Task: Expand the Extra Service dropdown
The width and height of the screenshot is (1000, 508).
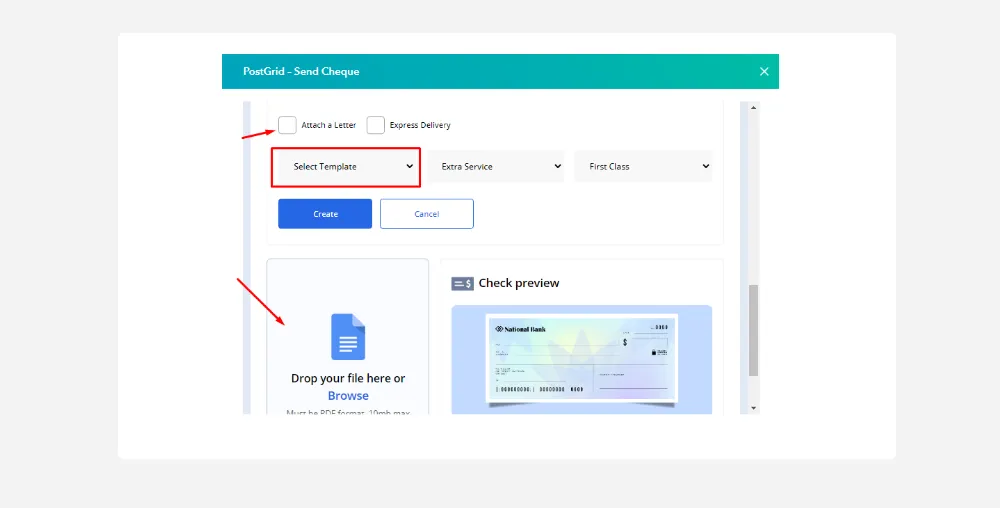Action: tap(496, 167)
